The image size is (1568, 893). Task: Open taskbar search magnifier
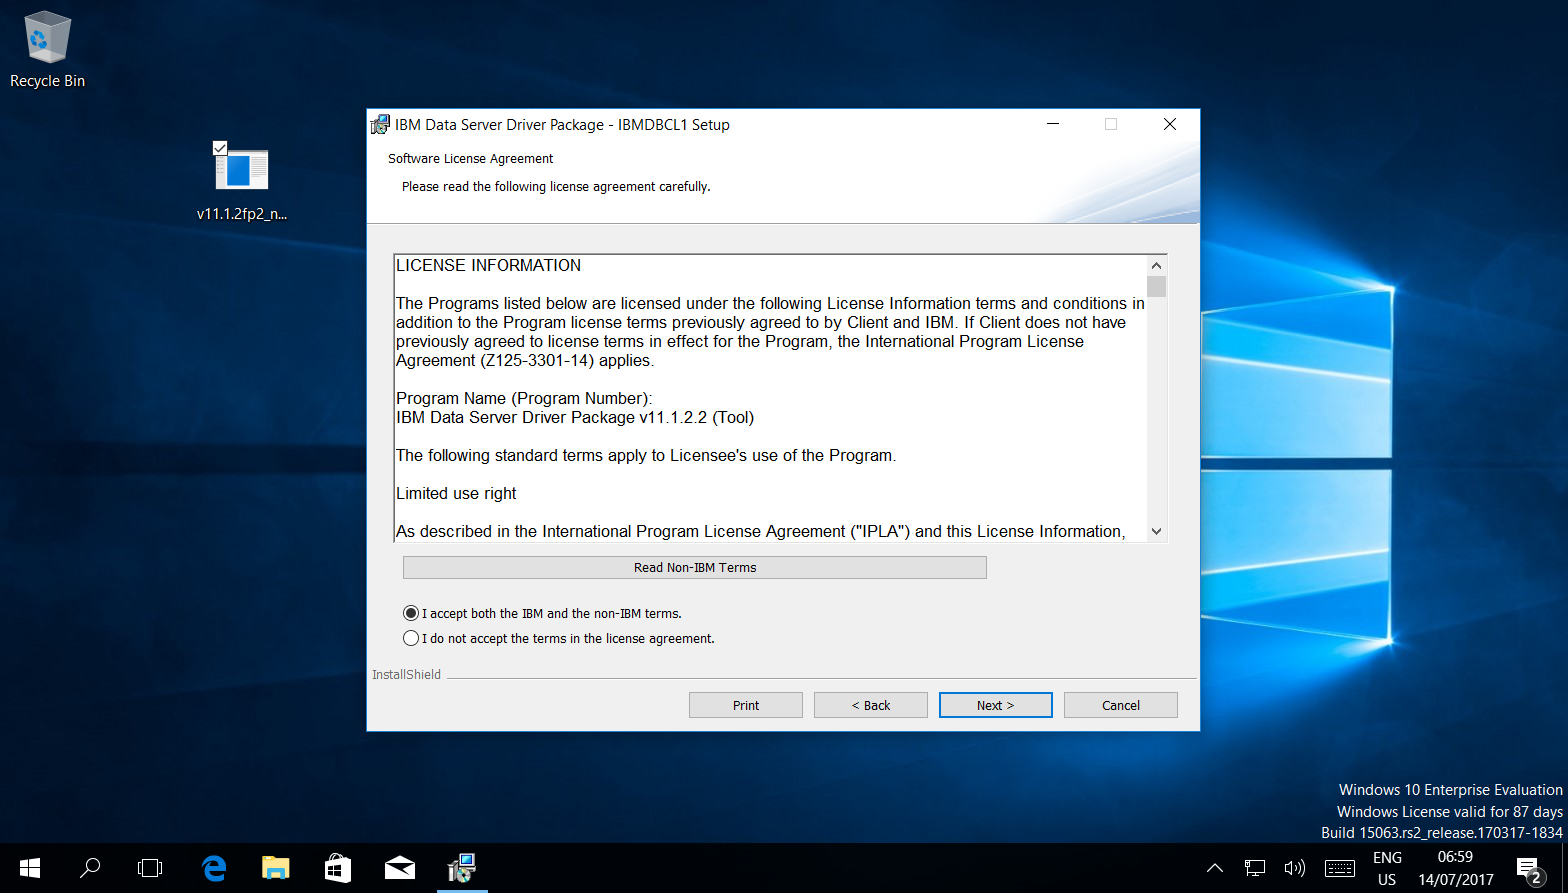90,868
